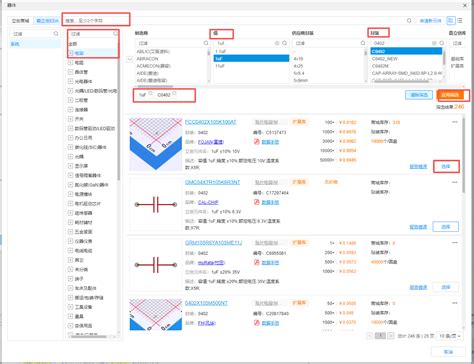Viewport: 474px width, 364px height.
Task: Click select button for CMC04X7R105K6R3NT
Action: tap(446, 227)
